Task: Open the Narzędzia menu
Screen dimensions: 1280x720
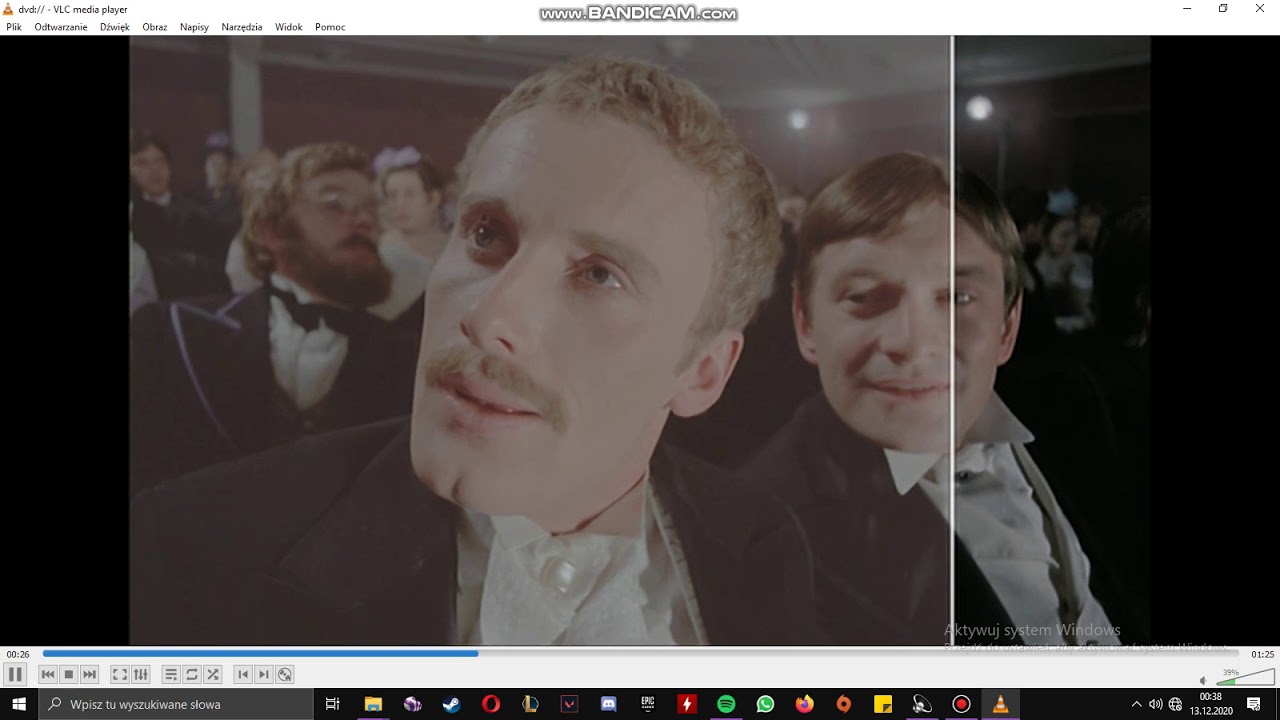Action: pyautogui.click(x=242, y=27)
